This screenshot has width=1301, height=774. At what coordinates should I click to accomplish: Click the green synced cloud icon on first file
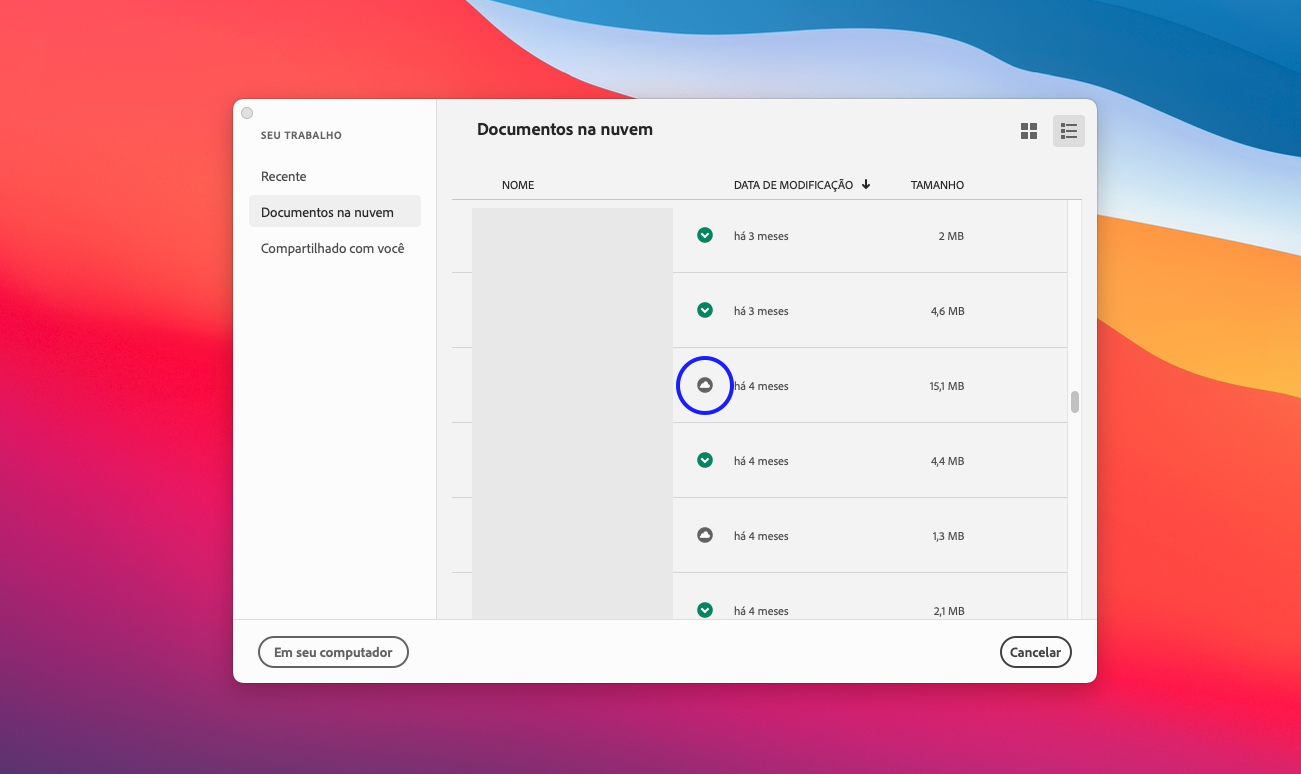[x=704, y=235]
